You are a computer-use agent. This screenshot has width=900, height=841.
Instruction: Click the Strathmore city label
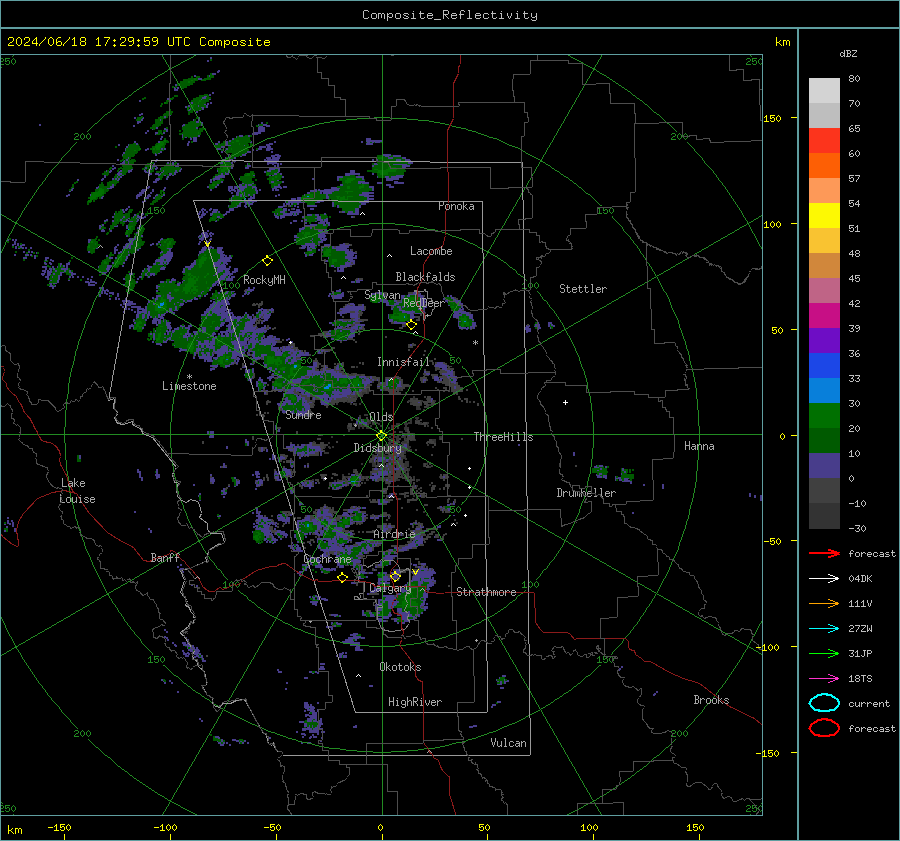coord(486,592)
